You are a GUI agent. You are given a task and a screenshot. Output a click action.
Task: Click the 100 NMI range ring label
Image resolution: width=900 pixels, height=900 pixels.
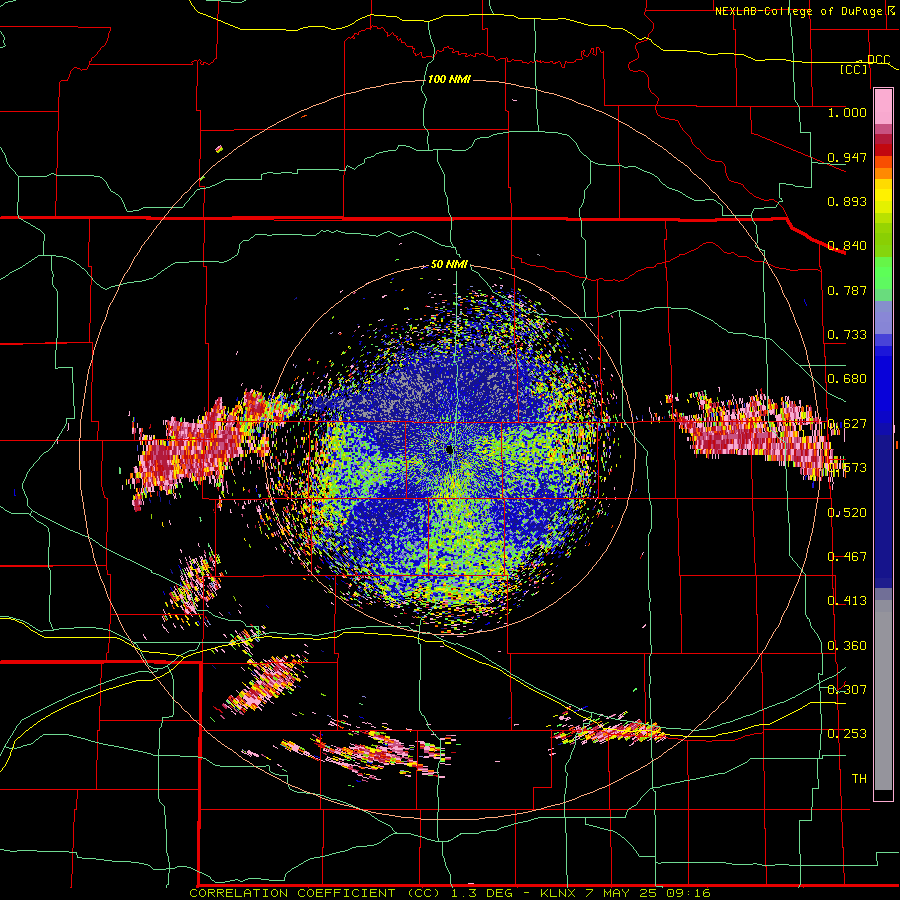pyautogui.click(x=449, y=79)
